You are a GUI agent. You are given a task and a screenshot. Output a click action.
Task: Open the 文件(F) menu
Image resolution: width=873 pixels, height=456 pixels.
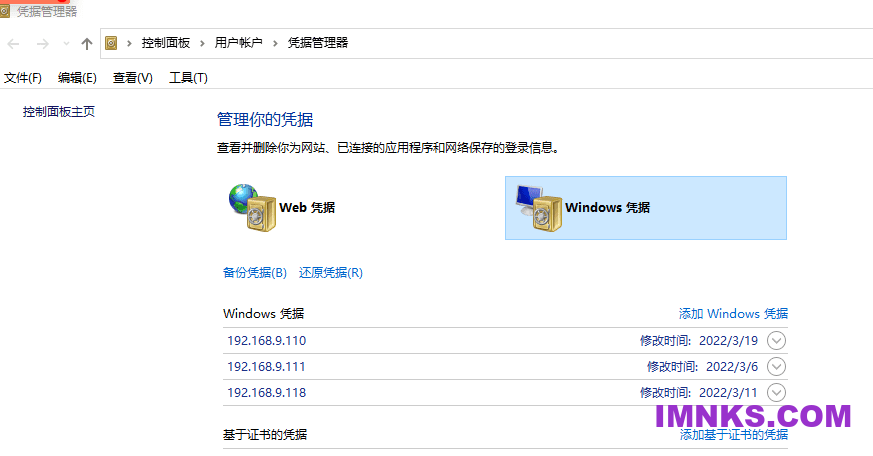click(23, 78)
